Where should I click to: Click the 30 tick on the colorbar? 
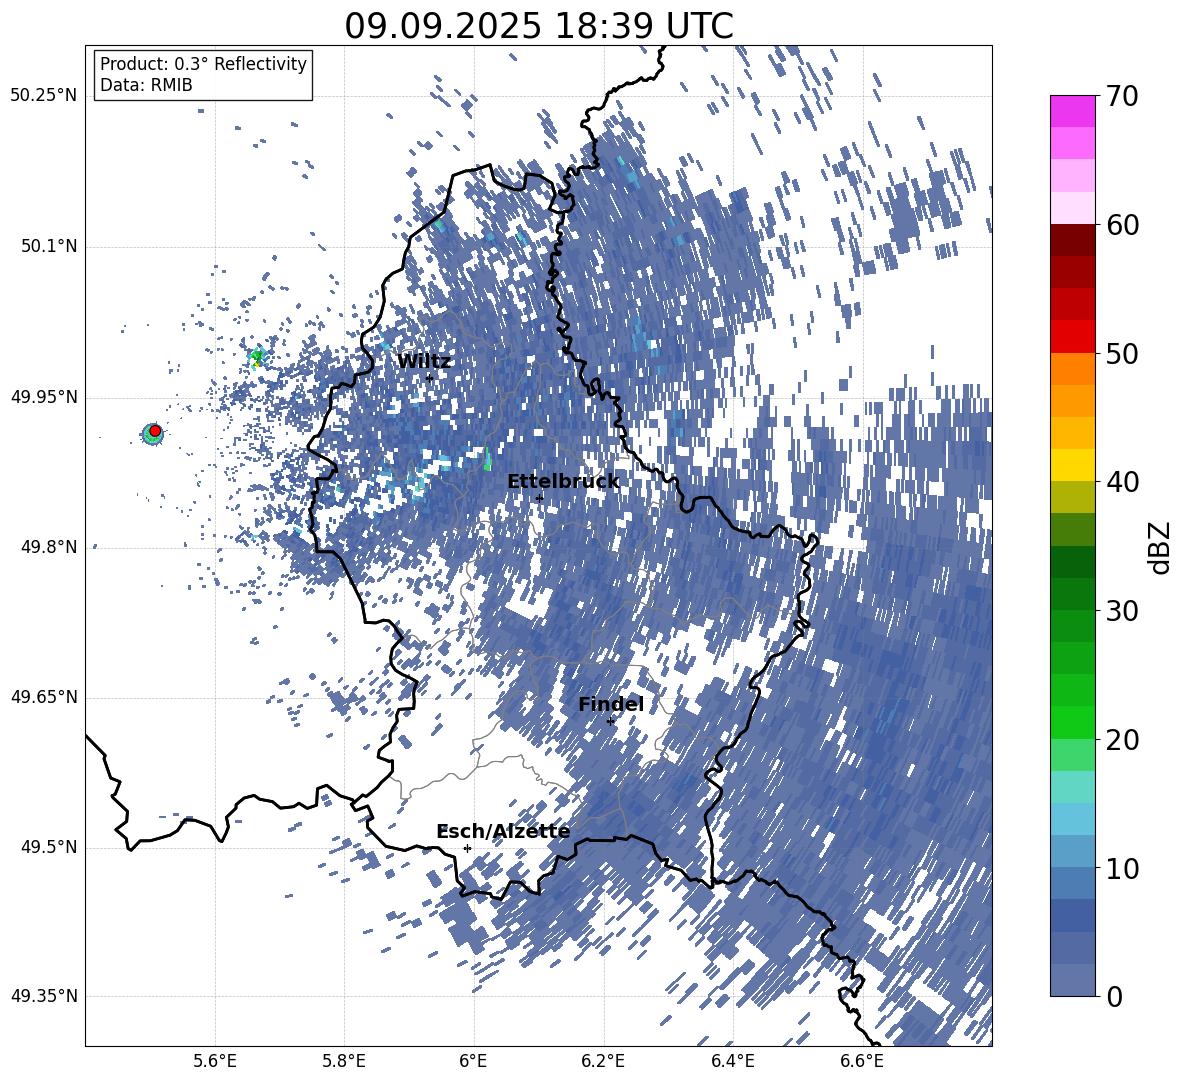point(1122,611)
